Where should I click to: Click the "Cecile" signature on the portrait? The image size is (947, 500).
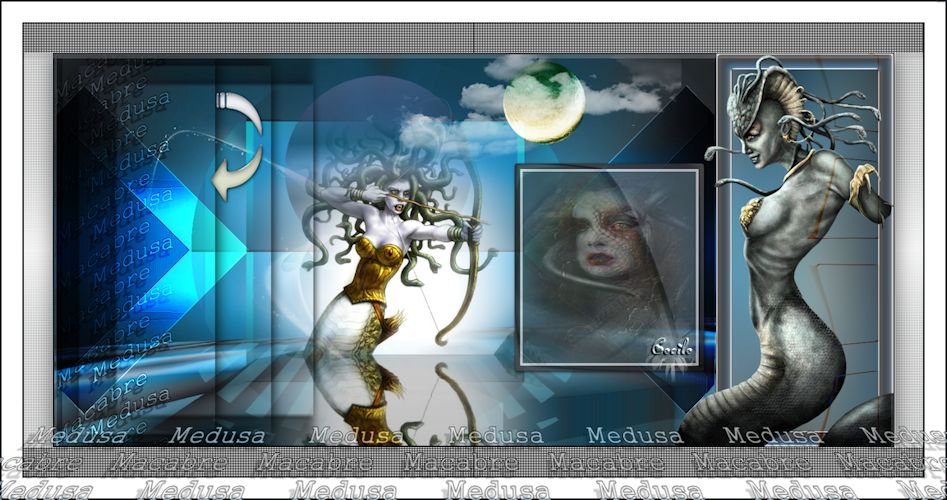(672, 348)
